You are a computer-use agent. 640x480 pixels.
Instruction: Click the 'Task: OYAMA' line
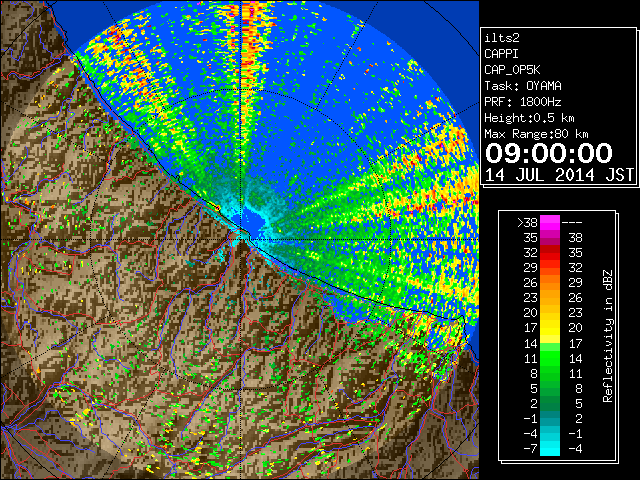(x=523, y=86)
